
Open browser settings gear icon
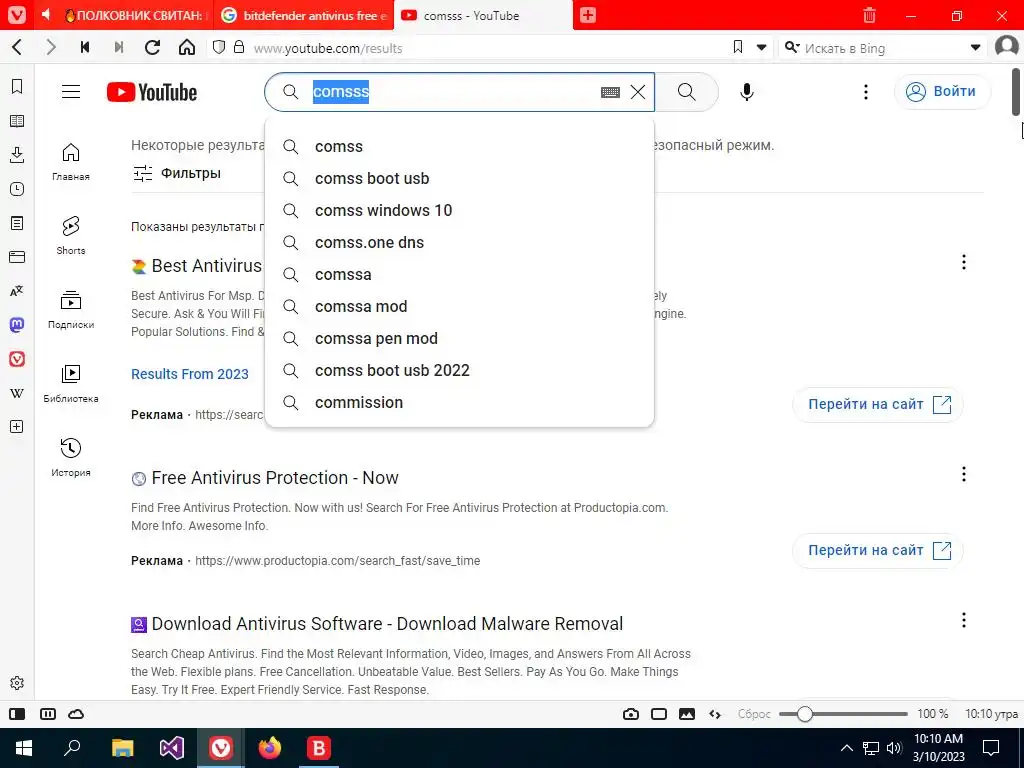click(x=17, y=683)
